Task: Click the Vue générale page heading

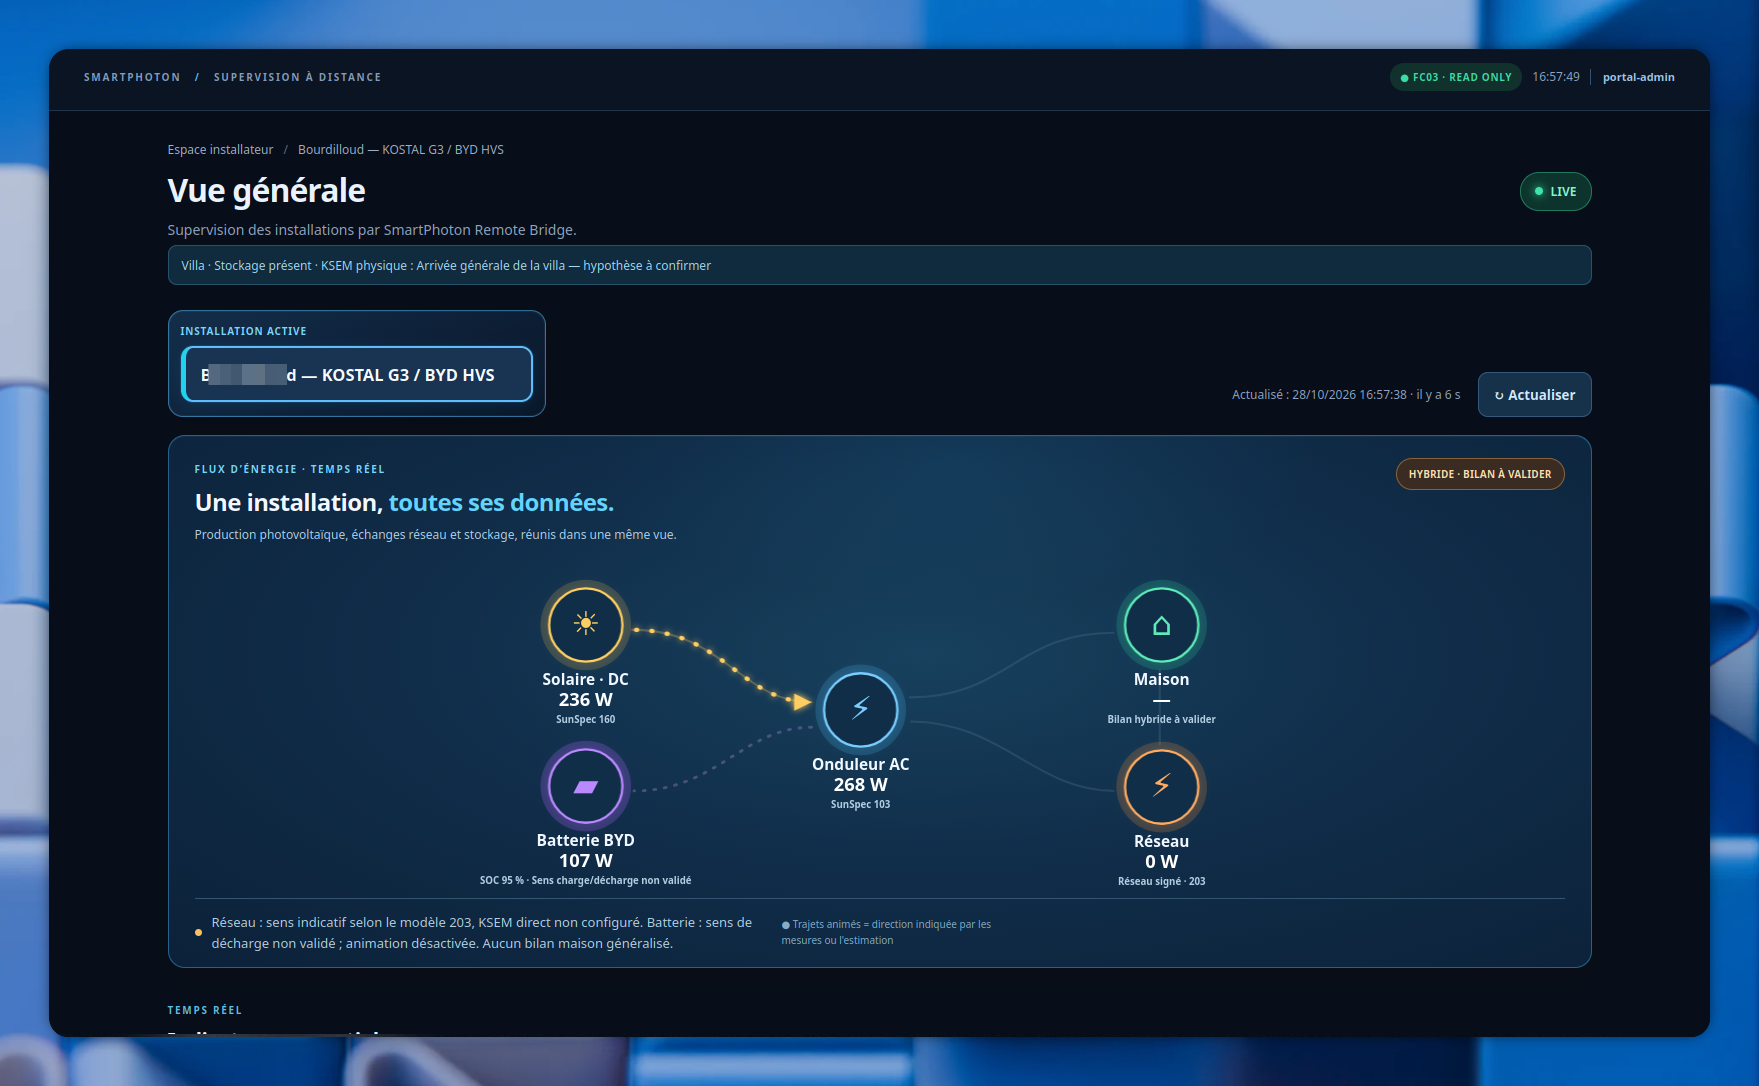Action: pos(266,191)
